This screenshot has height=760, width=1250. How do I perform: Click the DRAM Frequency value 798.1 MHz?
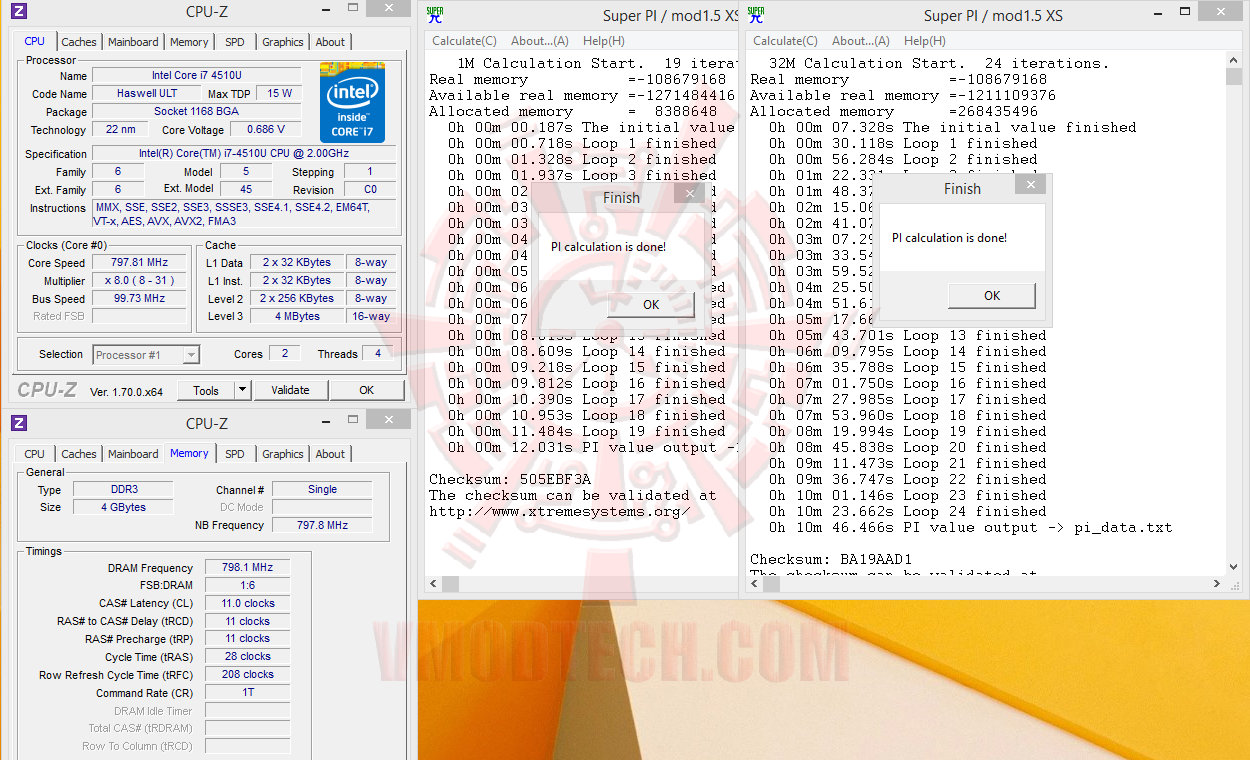coord(247,567)
